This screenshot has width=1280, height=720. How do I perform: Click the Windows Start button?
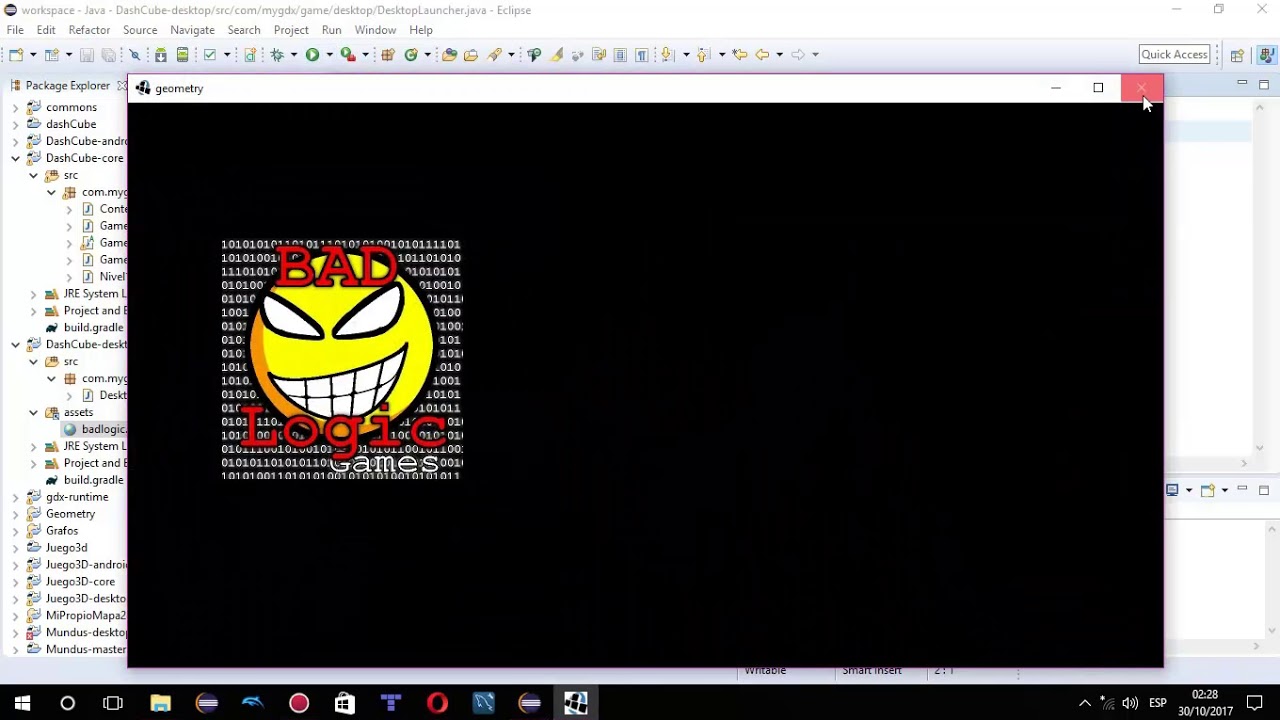[x=22, y=703]
